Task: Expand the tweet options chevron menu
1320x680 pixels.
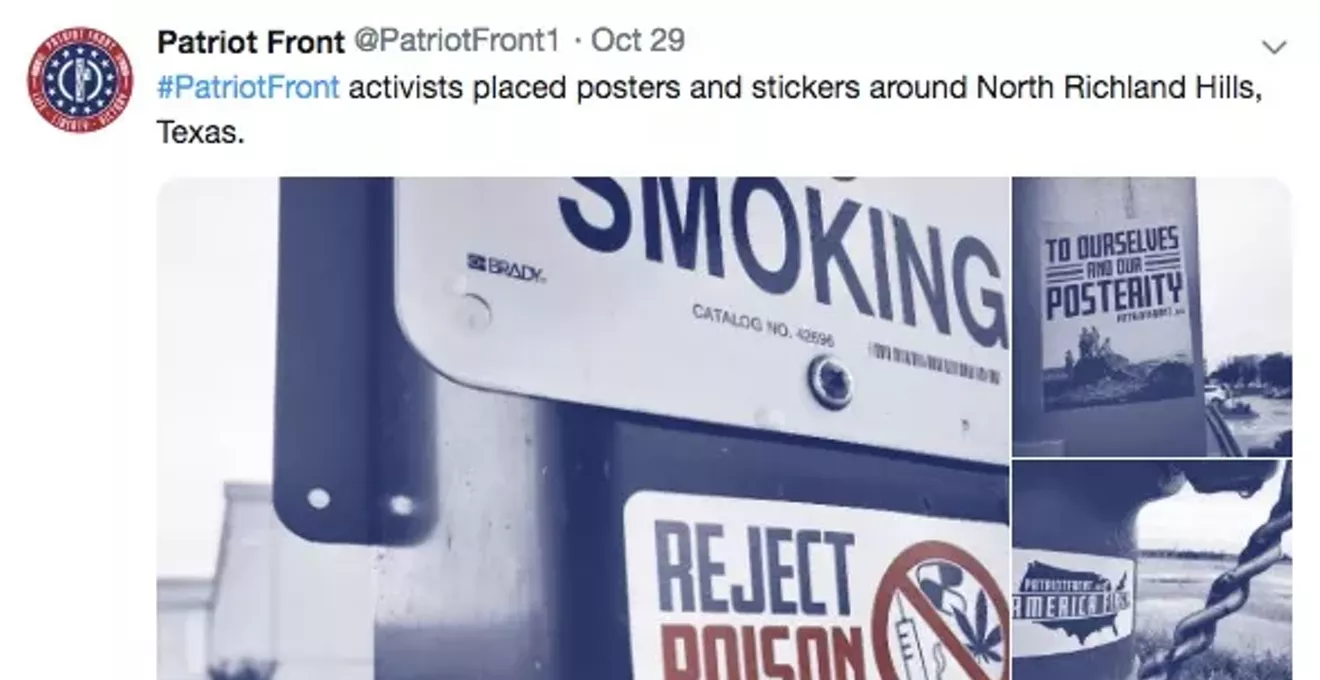Action: 1274,47
